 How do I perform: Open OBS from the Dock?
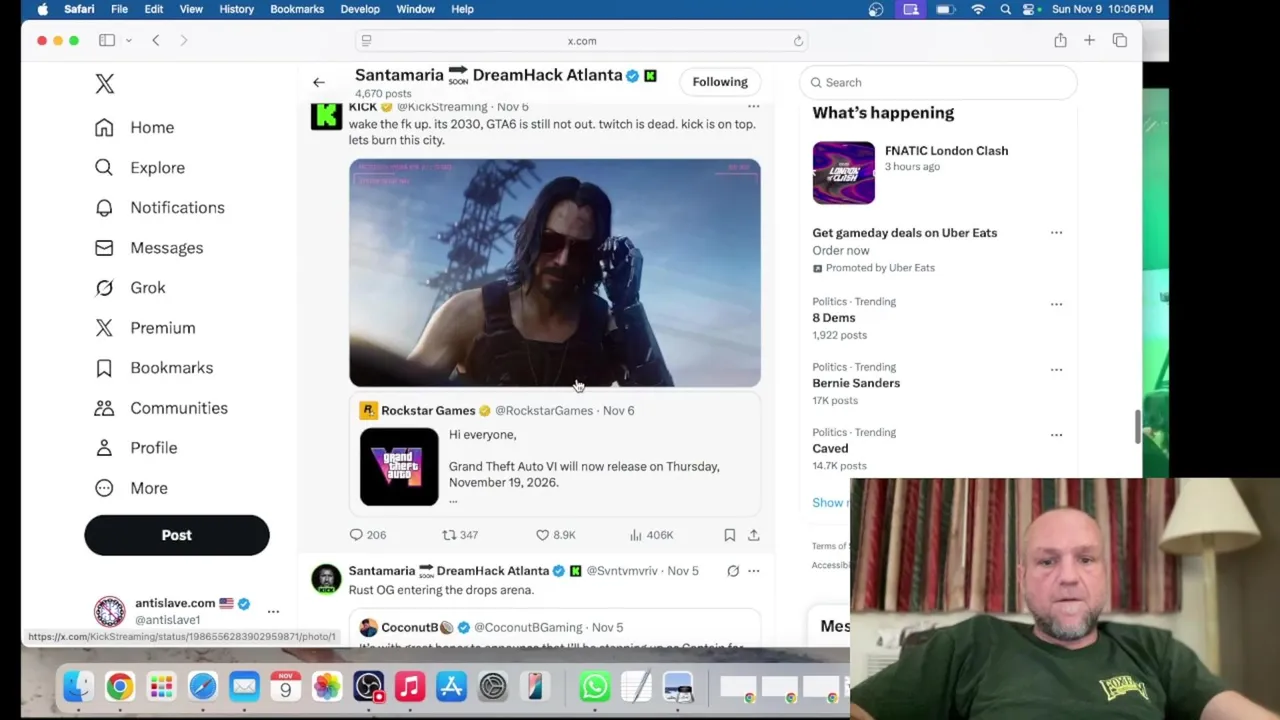click(368, 686)
